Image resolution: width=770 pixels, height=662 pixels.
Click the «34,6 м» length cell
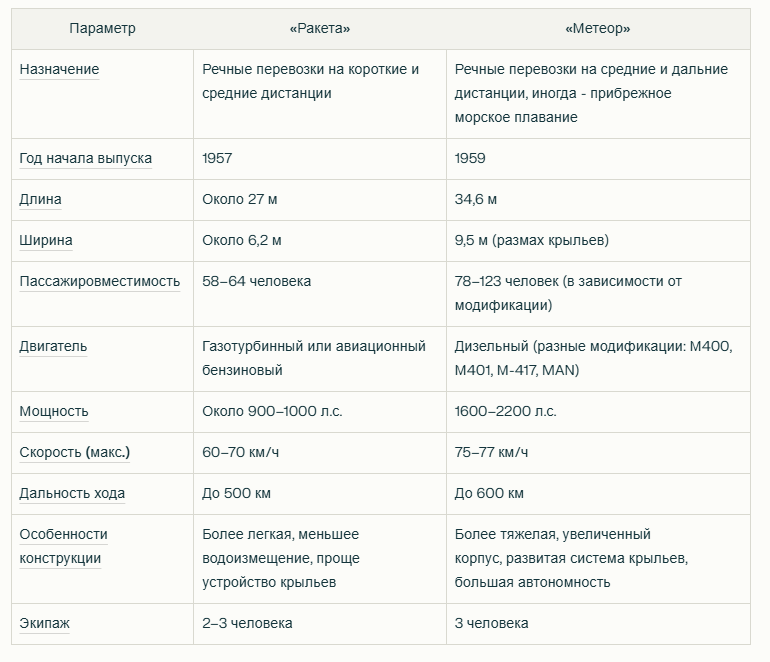click(x=598, y=199)
